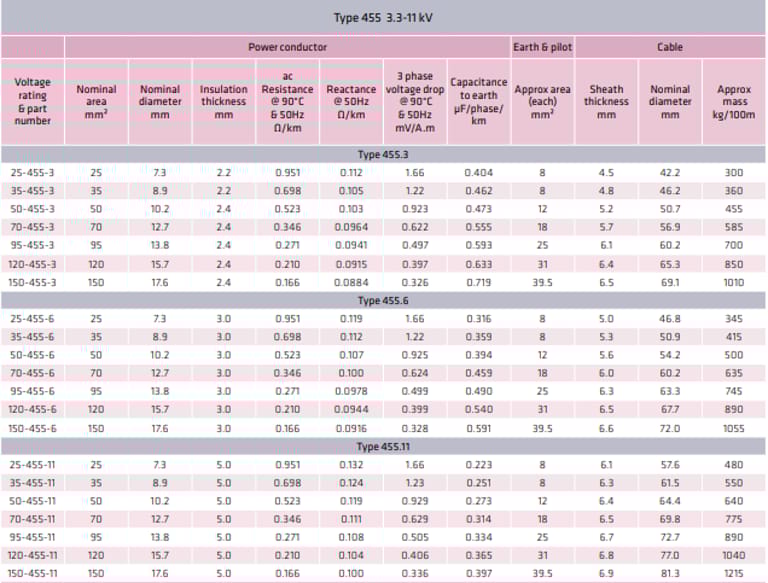Select the 'Sheath thickness mm' column header
The height and width of the screenshot is (583, 768).
tap(606, 101)
